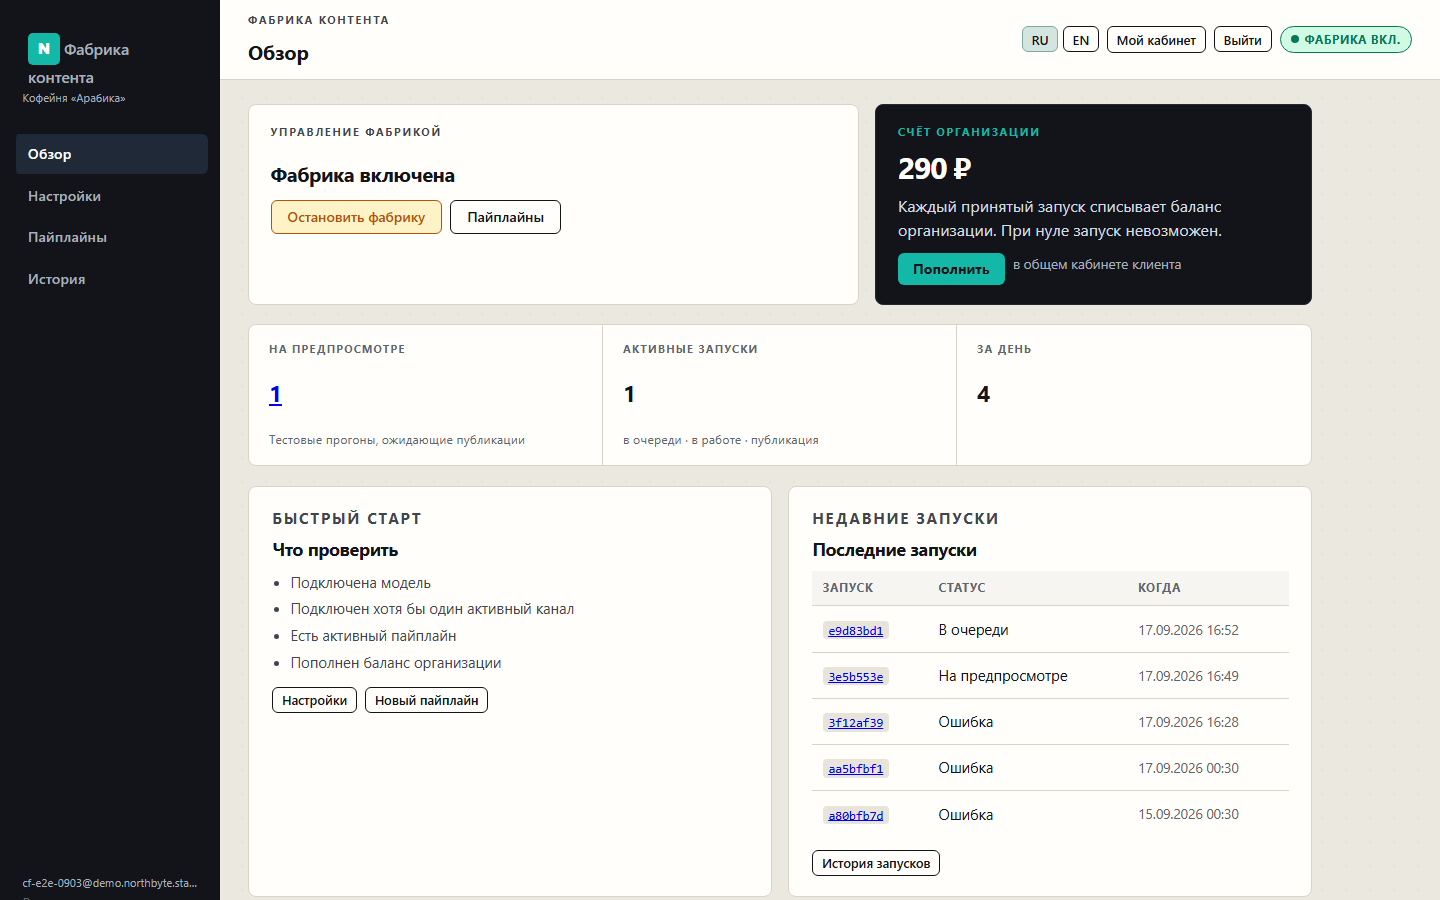Click the Пополнить balance button
This screenshot has height=900, width=1440.
click(951, 269)
